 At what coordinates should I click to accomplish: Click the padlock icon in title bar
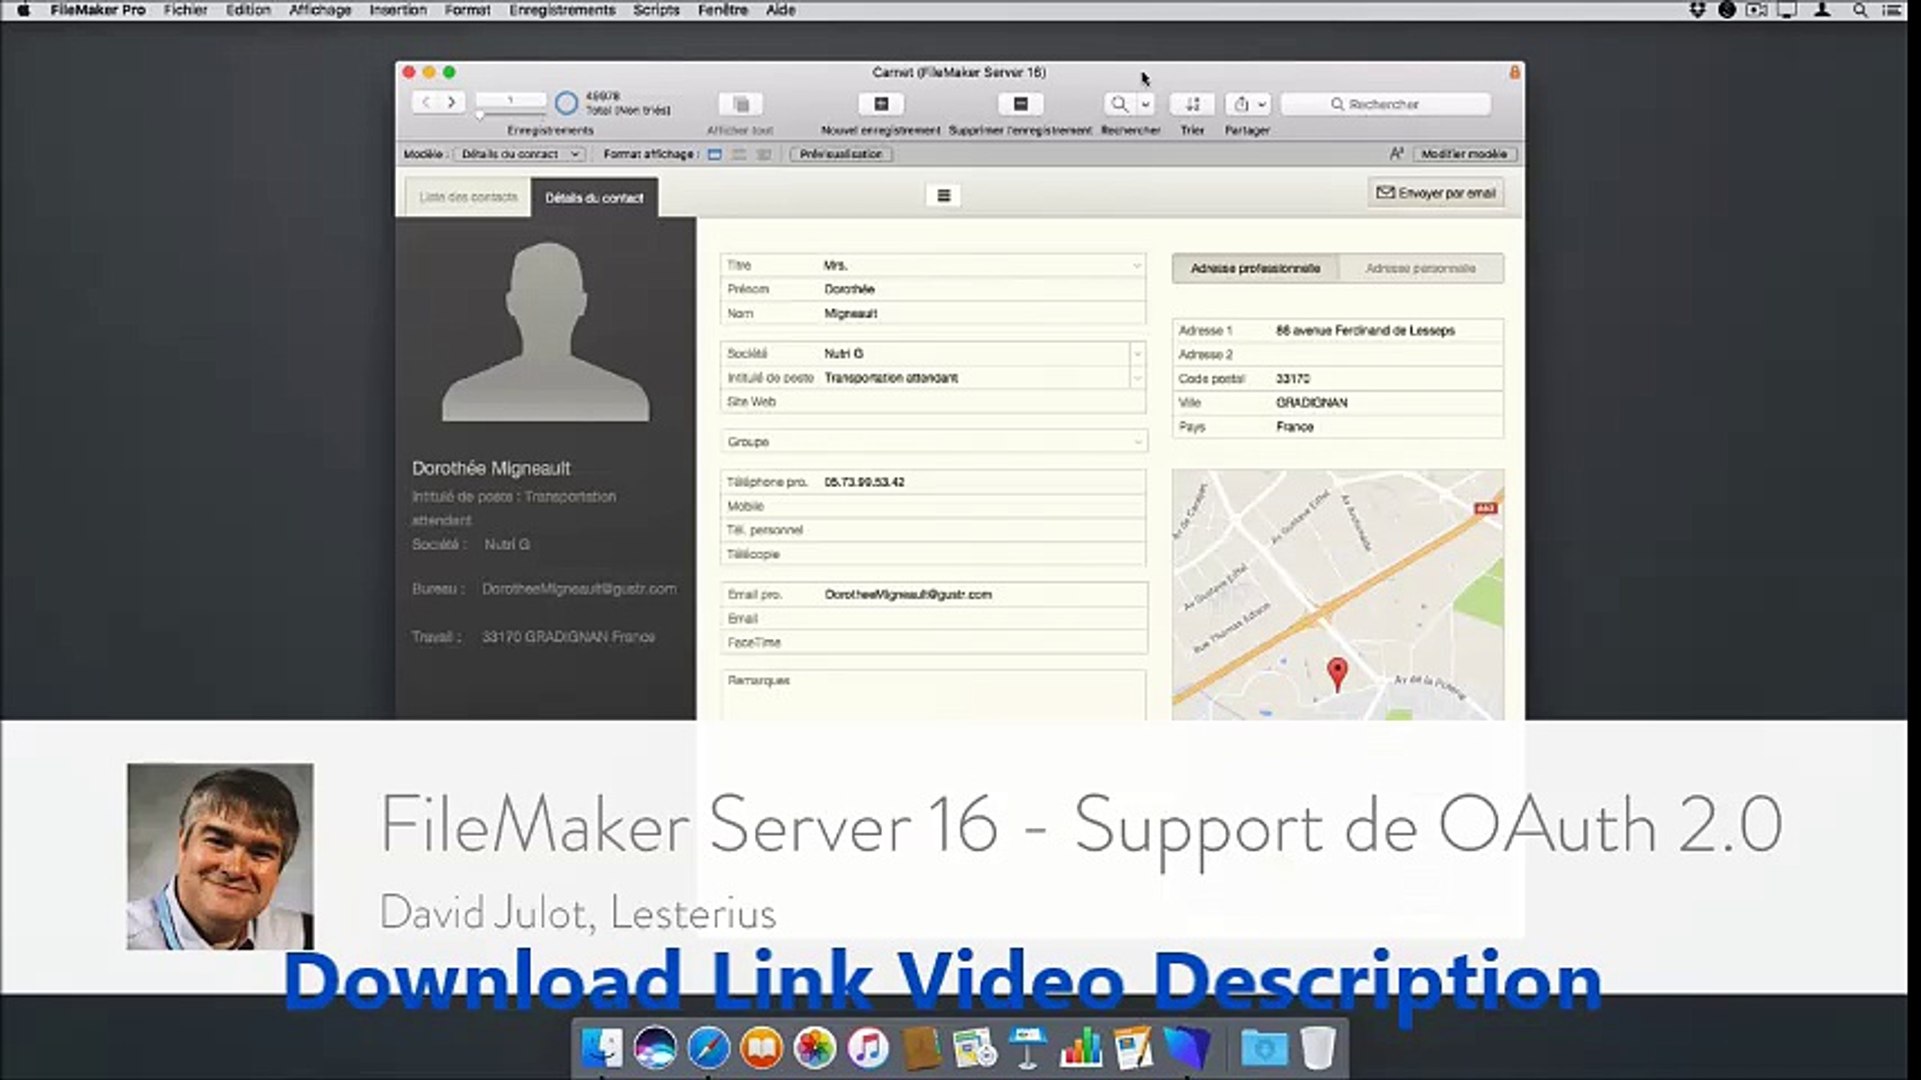[1514, 72]
